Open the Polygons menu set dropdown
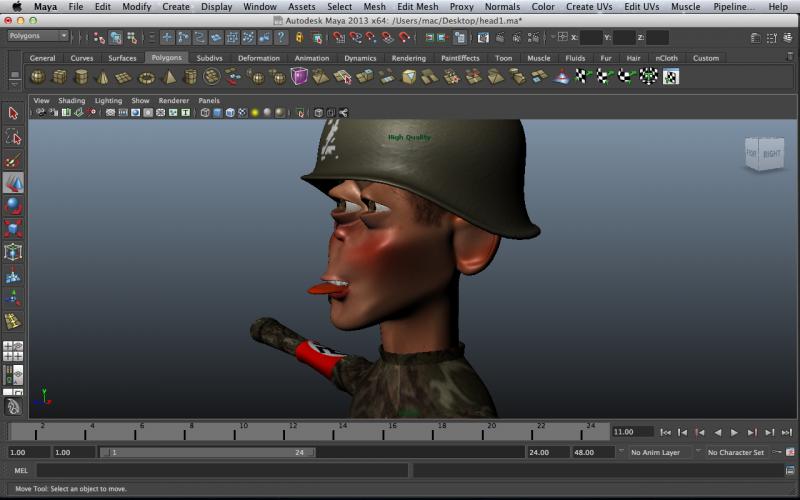 (37, 36)
